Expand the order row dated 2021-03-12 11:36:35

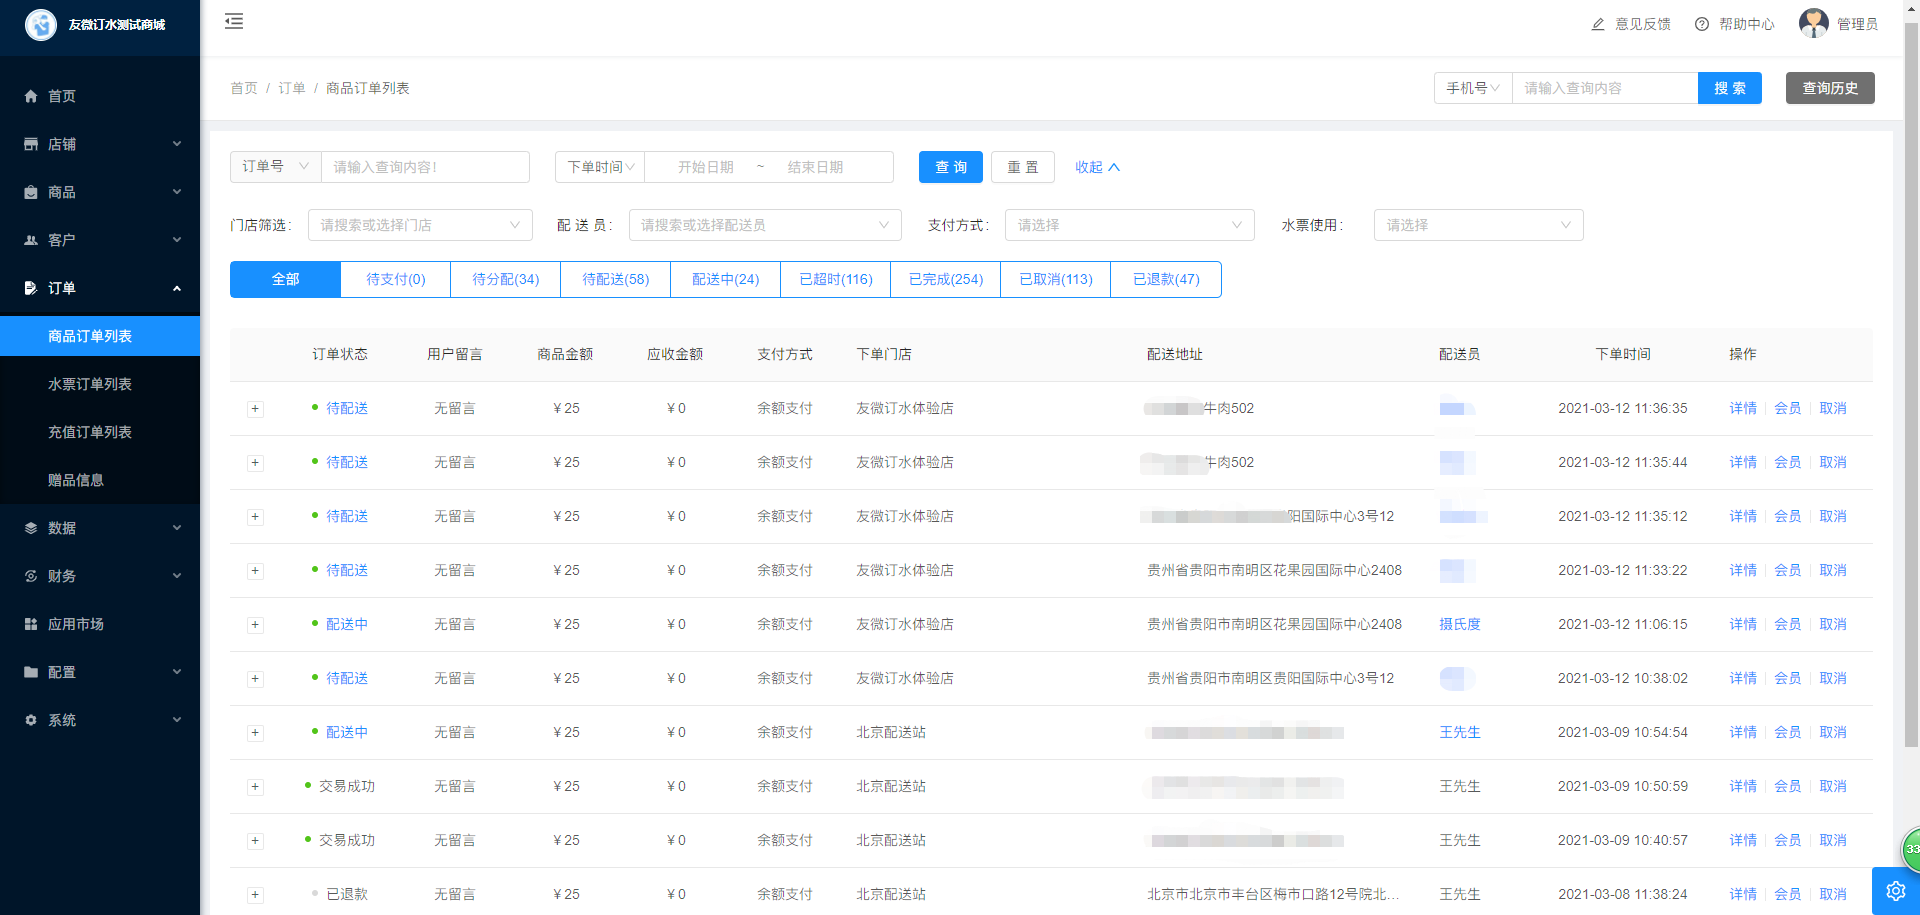click(x=255, y=409)
